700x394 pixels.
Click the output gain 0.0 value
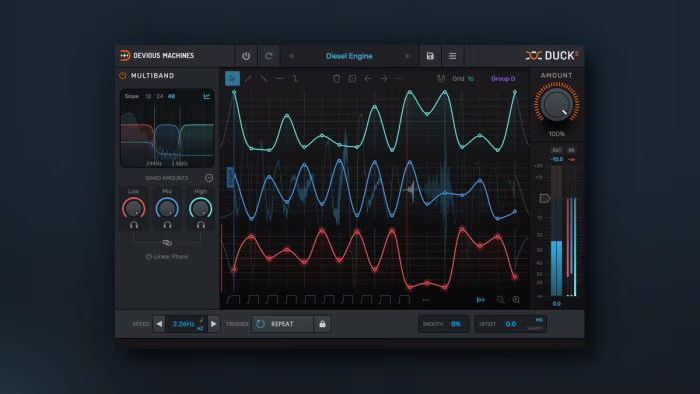click(x=557, y=304)
